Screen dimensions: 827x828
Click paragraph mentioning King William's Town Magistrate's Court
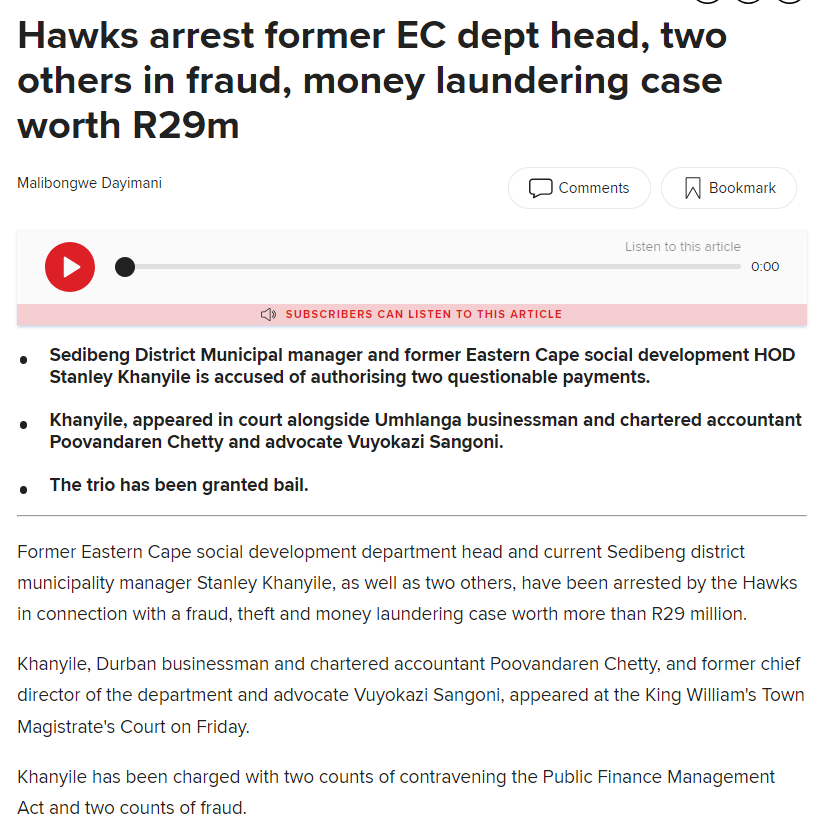(x=411, y=695)
